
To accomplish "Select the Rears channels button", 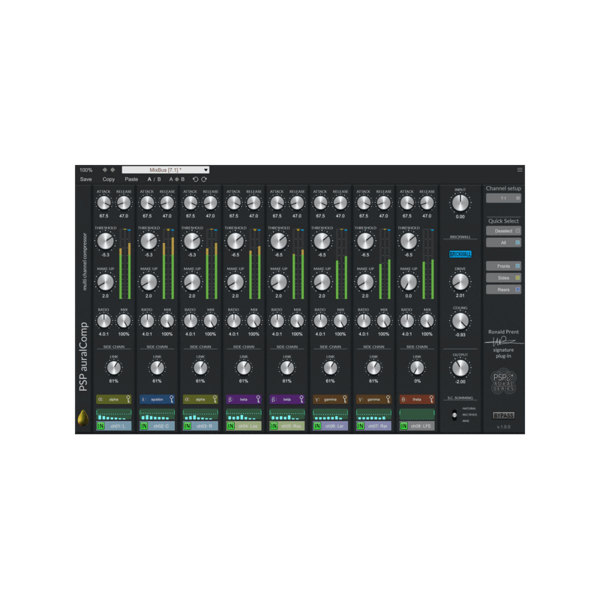I will tap(503, 290).
